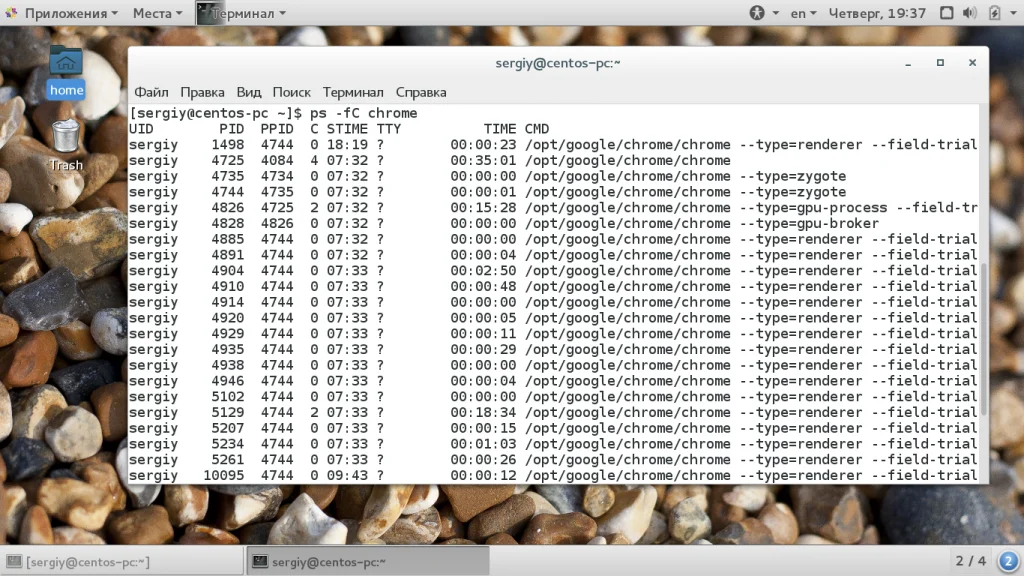Open the Поиск menu
This screenshot has height=576, width=1024.
291,92
